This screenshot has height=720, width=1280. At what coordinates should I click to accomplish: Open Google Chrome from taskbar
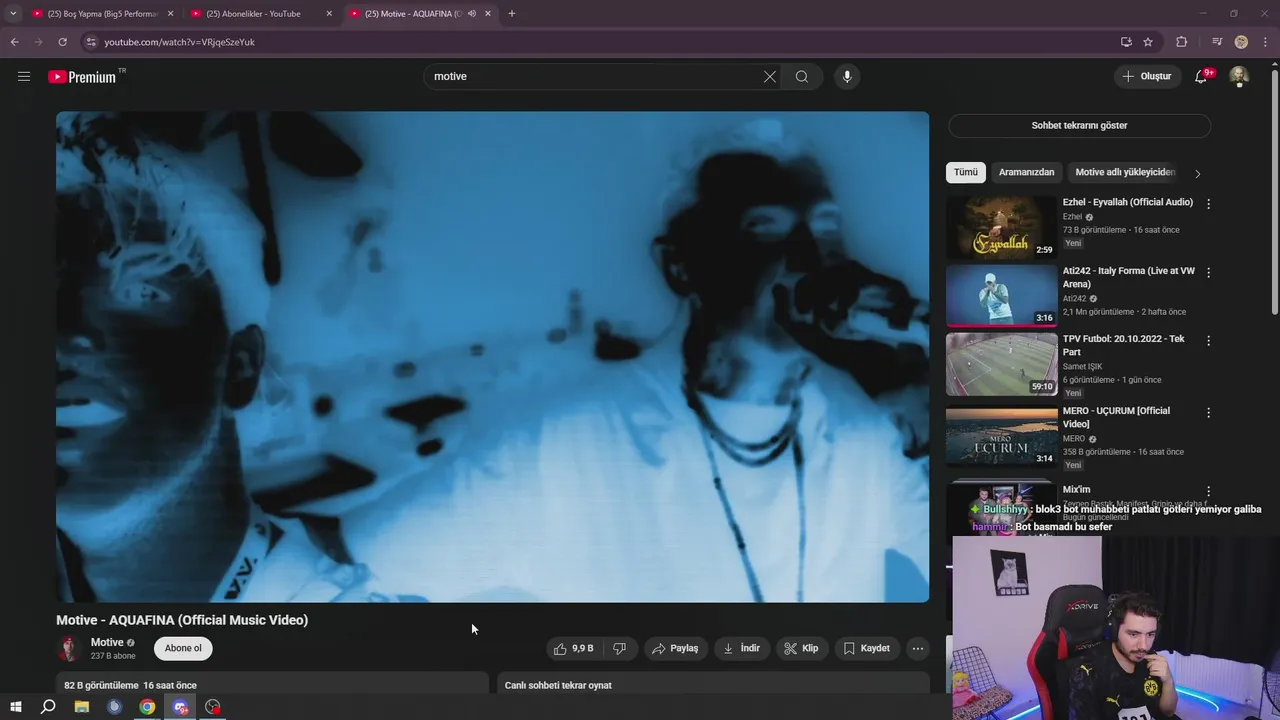click(147, 707)
